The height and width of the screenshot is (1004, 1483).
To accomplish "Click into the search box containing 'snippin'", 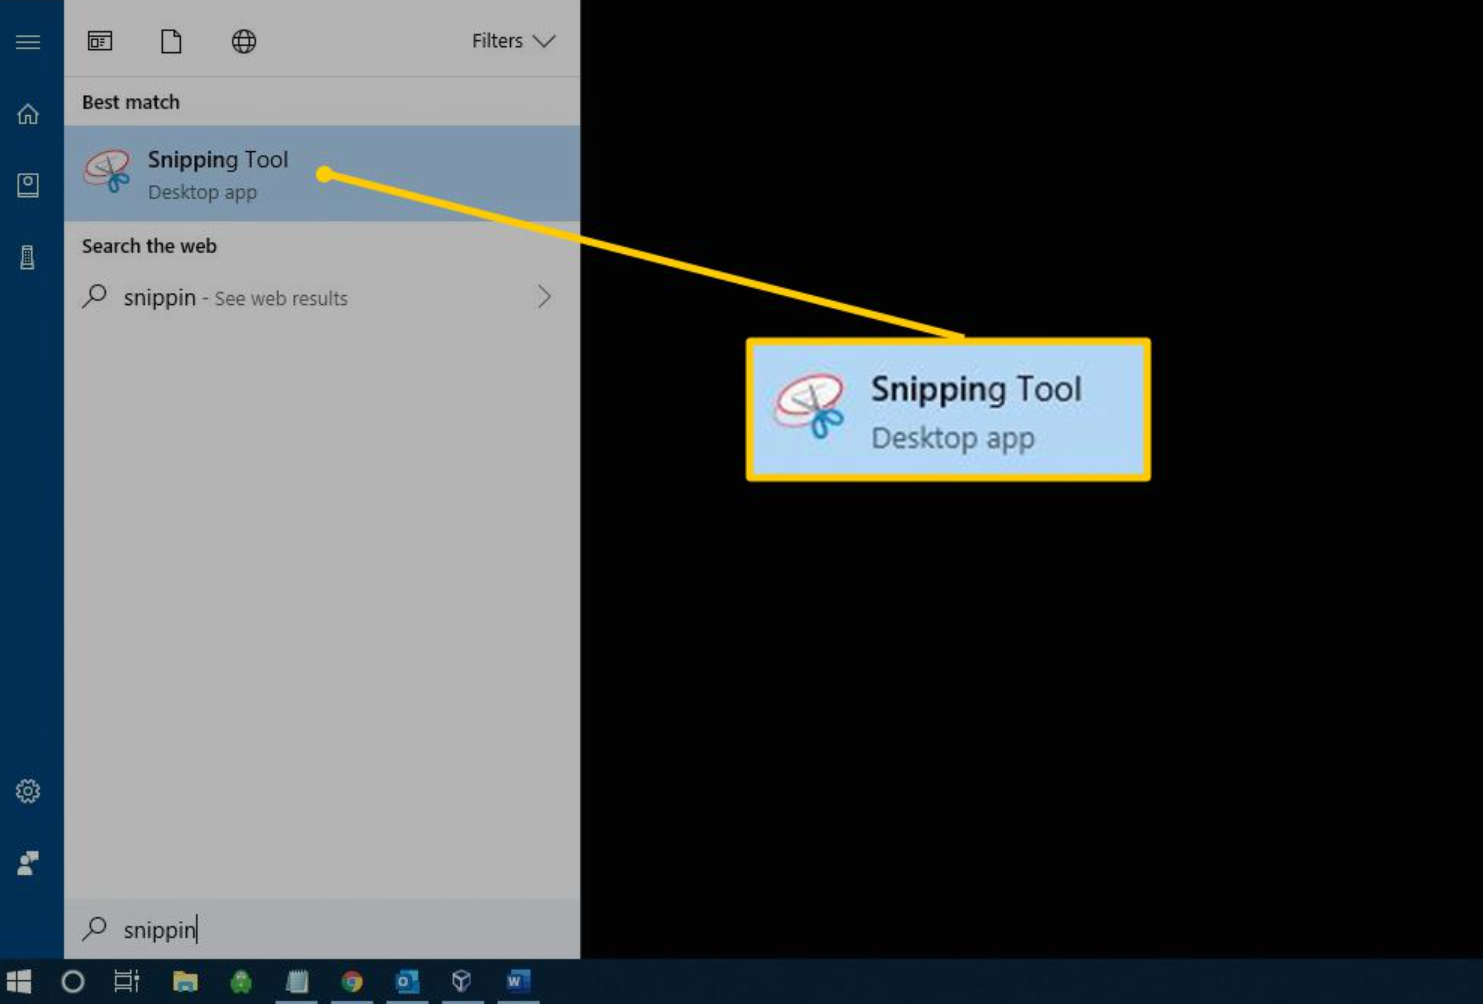I will [x=322, y=929].
